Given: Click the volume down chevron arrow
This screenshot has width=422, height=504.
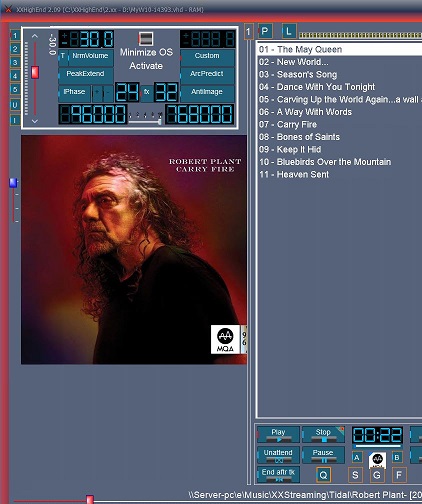Looking at the screenshot, I should coord(35,121).
